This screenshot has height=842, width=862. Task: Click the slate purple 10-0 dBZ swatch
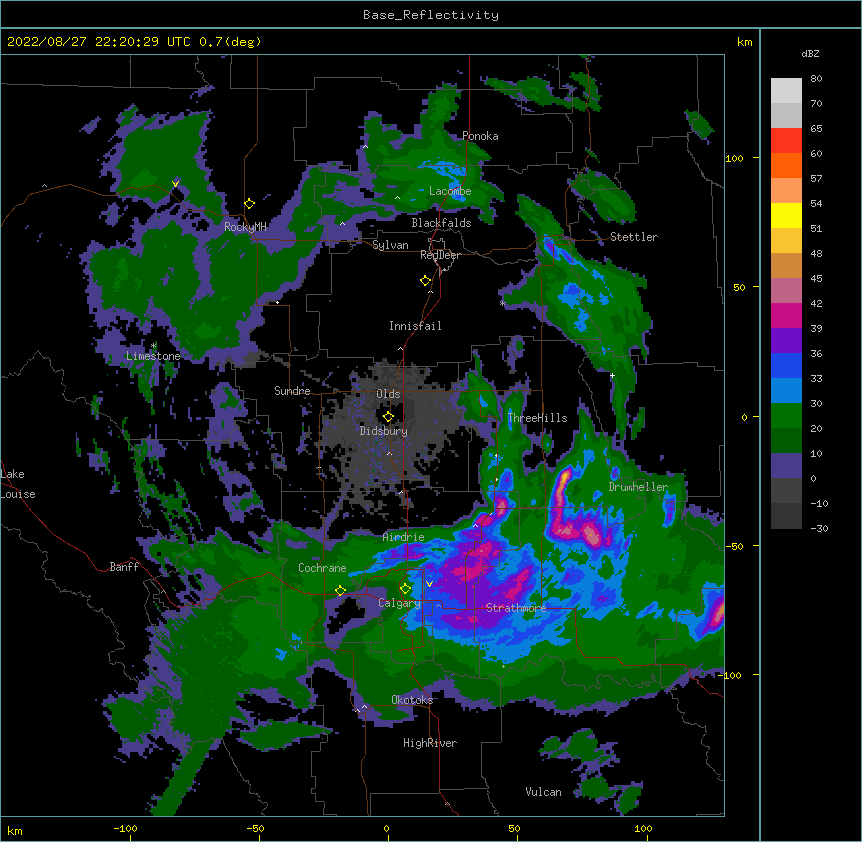coord(786,466)
